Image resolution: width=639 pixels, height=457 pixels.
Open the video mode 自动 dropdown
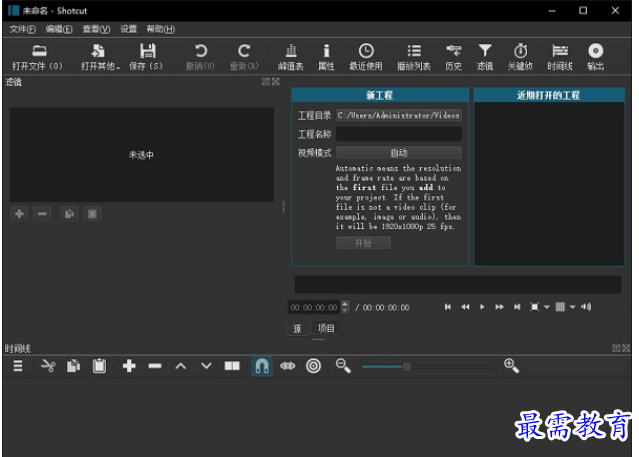pyautogui.click(x=399, y=153)
